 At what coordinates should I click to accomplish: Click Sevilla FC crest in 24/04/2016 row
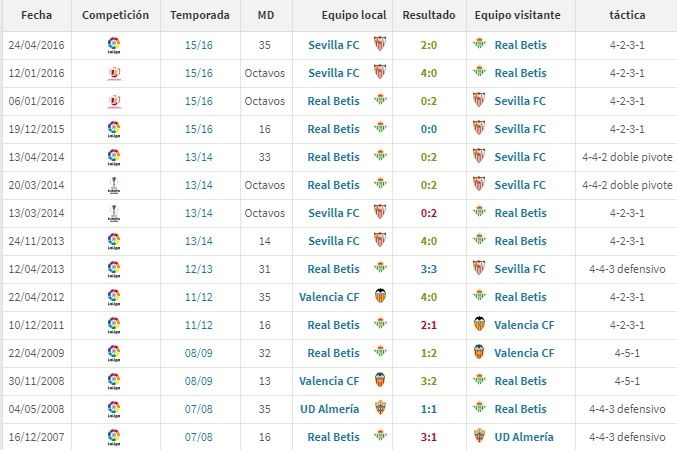point(379,44)
